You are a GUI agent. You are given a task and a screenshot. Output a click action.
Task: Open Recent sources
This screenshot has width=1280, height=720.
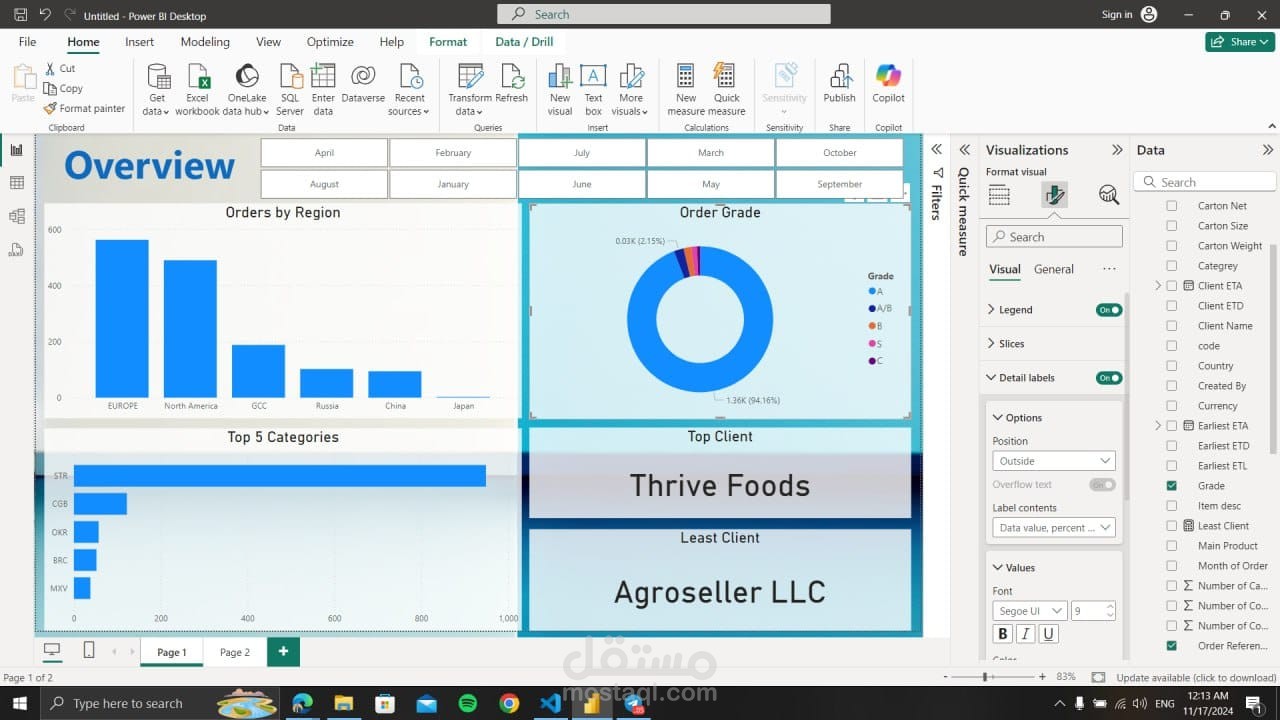(409, 89)
